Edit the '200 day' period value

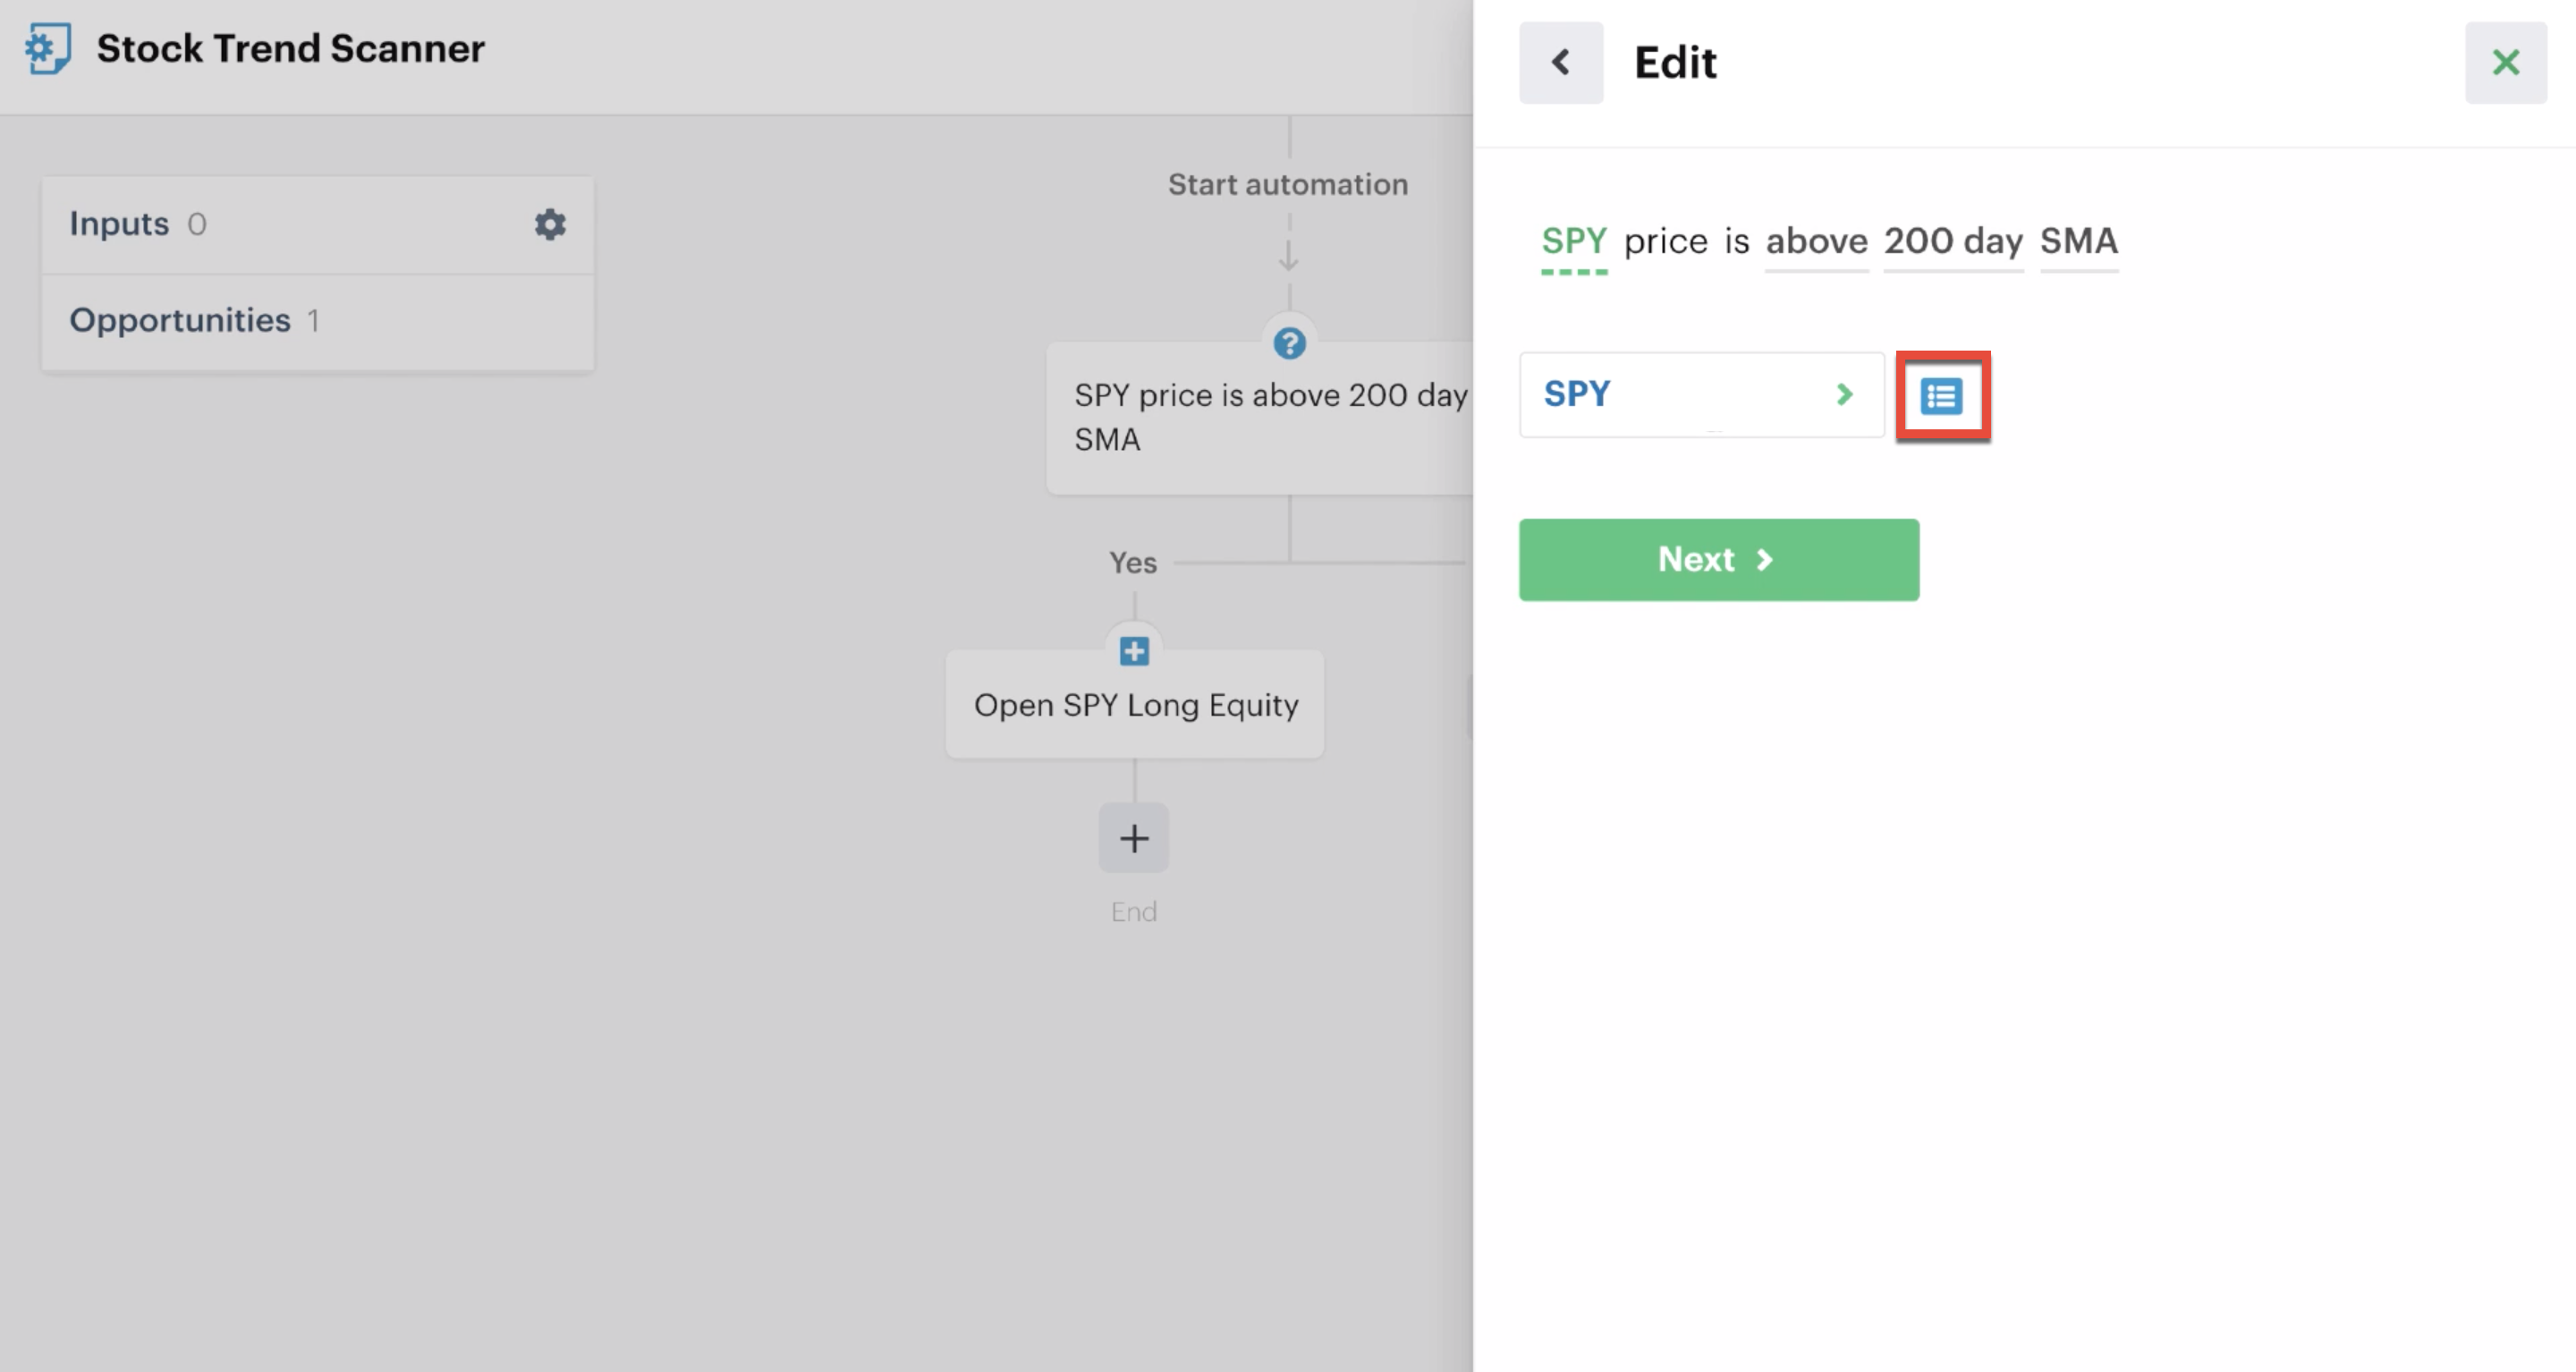click(x=1953, y=242)
